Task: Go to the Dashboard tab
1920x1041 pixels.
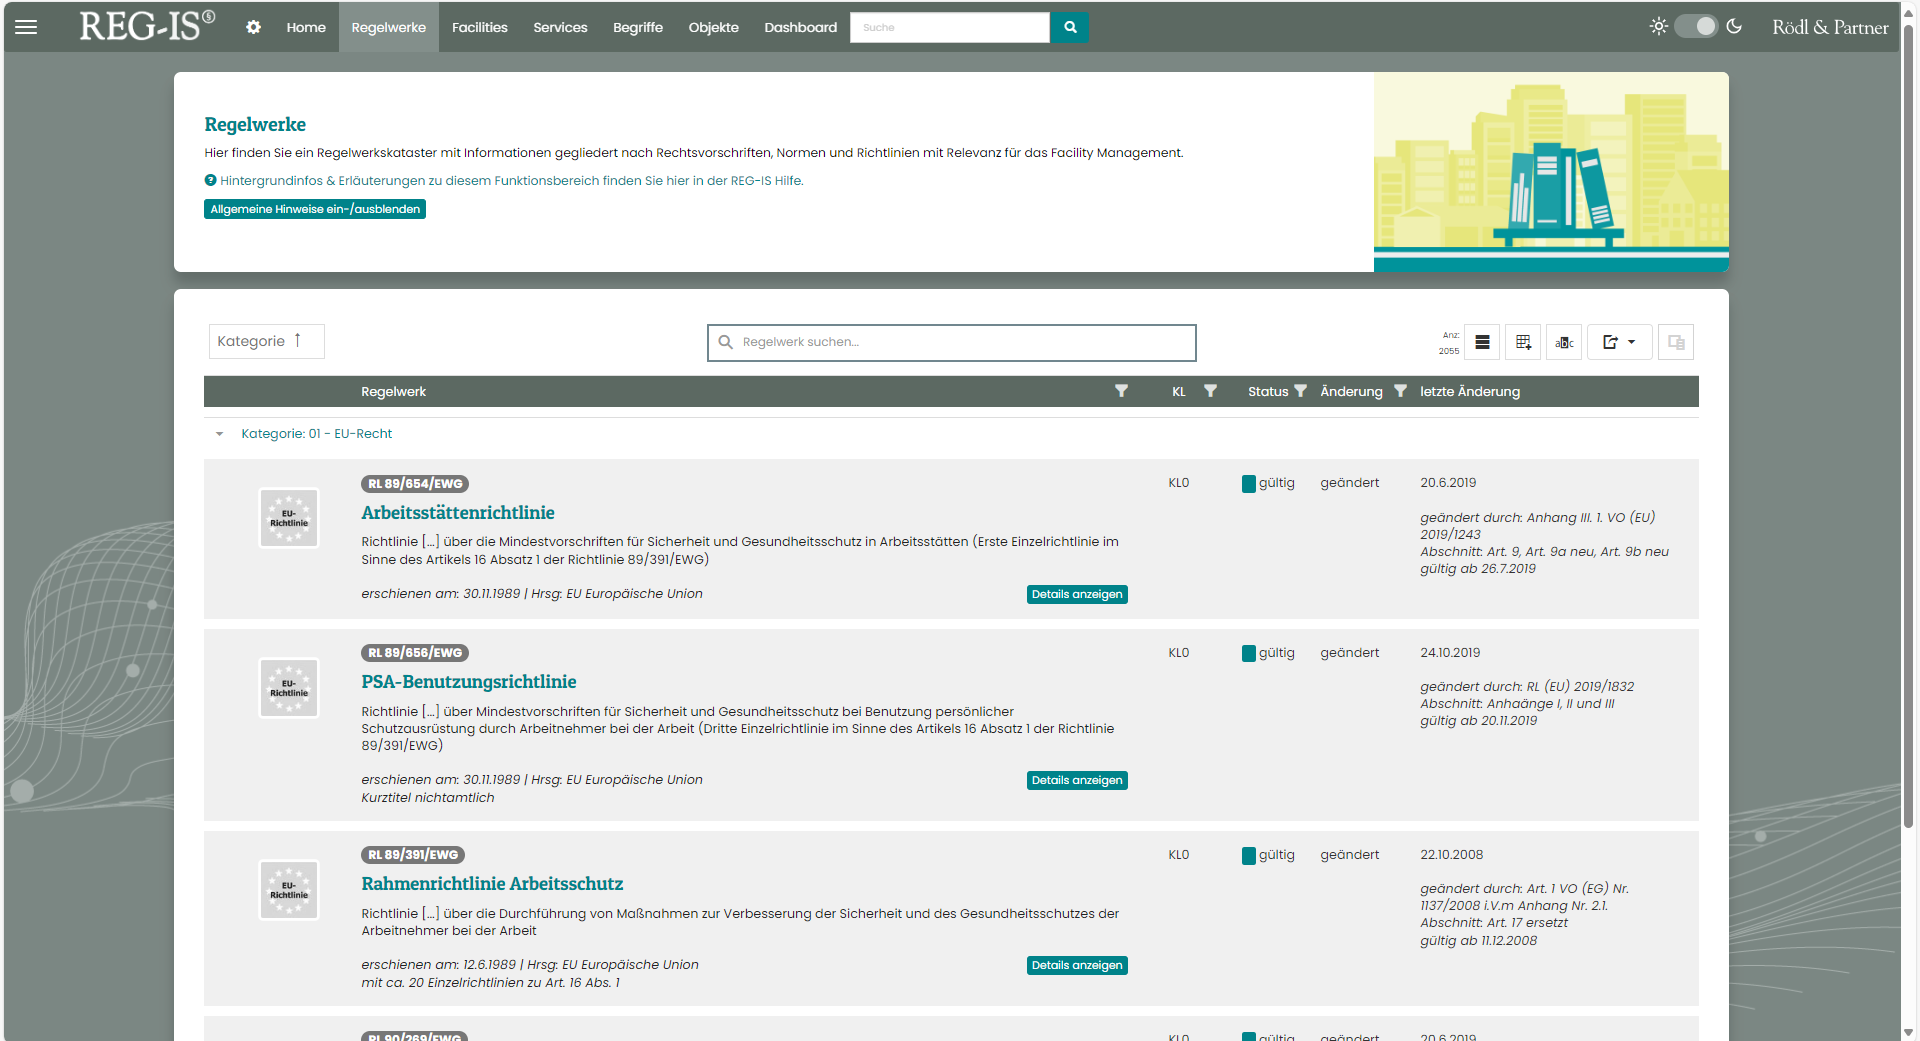Action: 800,27
